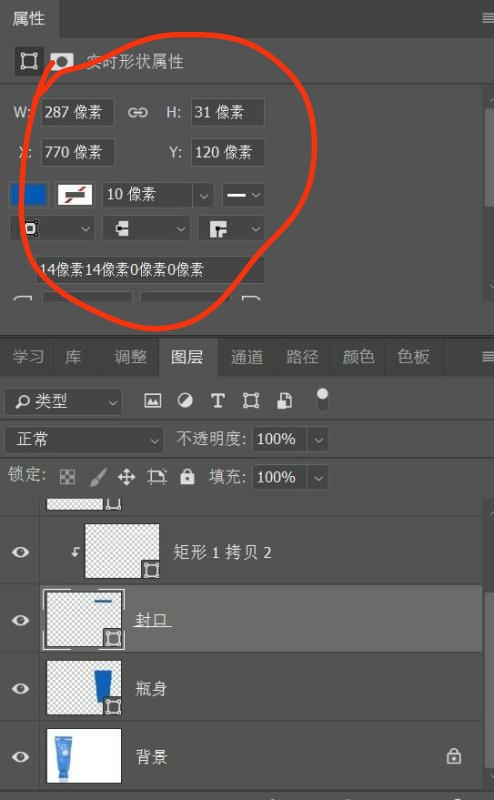The image size is (494, 800).
Task: Hide the 矩形 1 拷贝 2 layer
Action: point(20,552)
